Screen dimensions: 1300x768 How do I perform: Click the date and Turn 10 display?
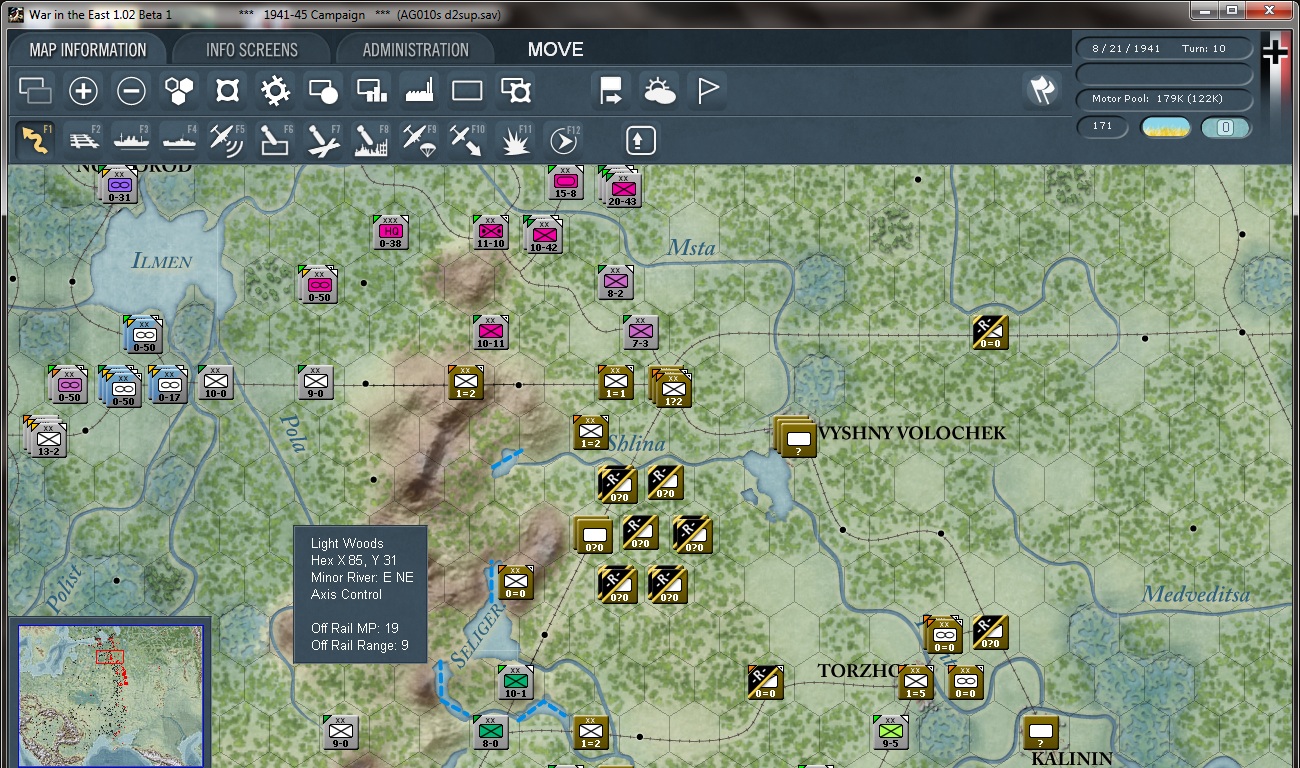(x=1165, y=48)
